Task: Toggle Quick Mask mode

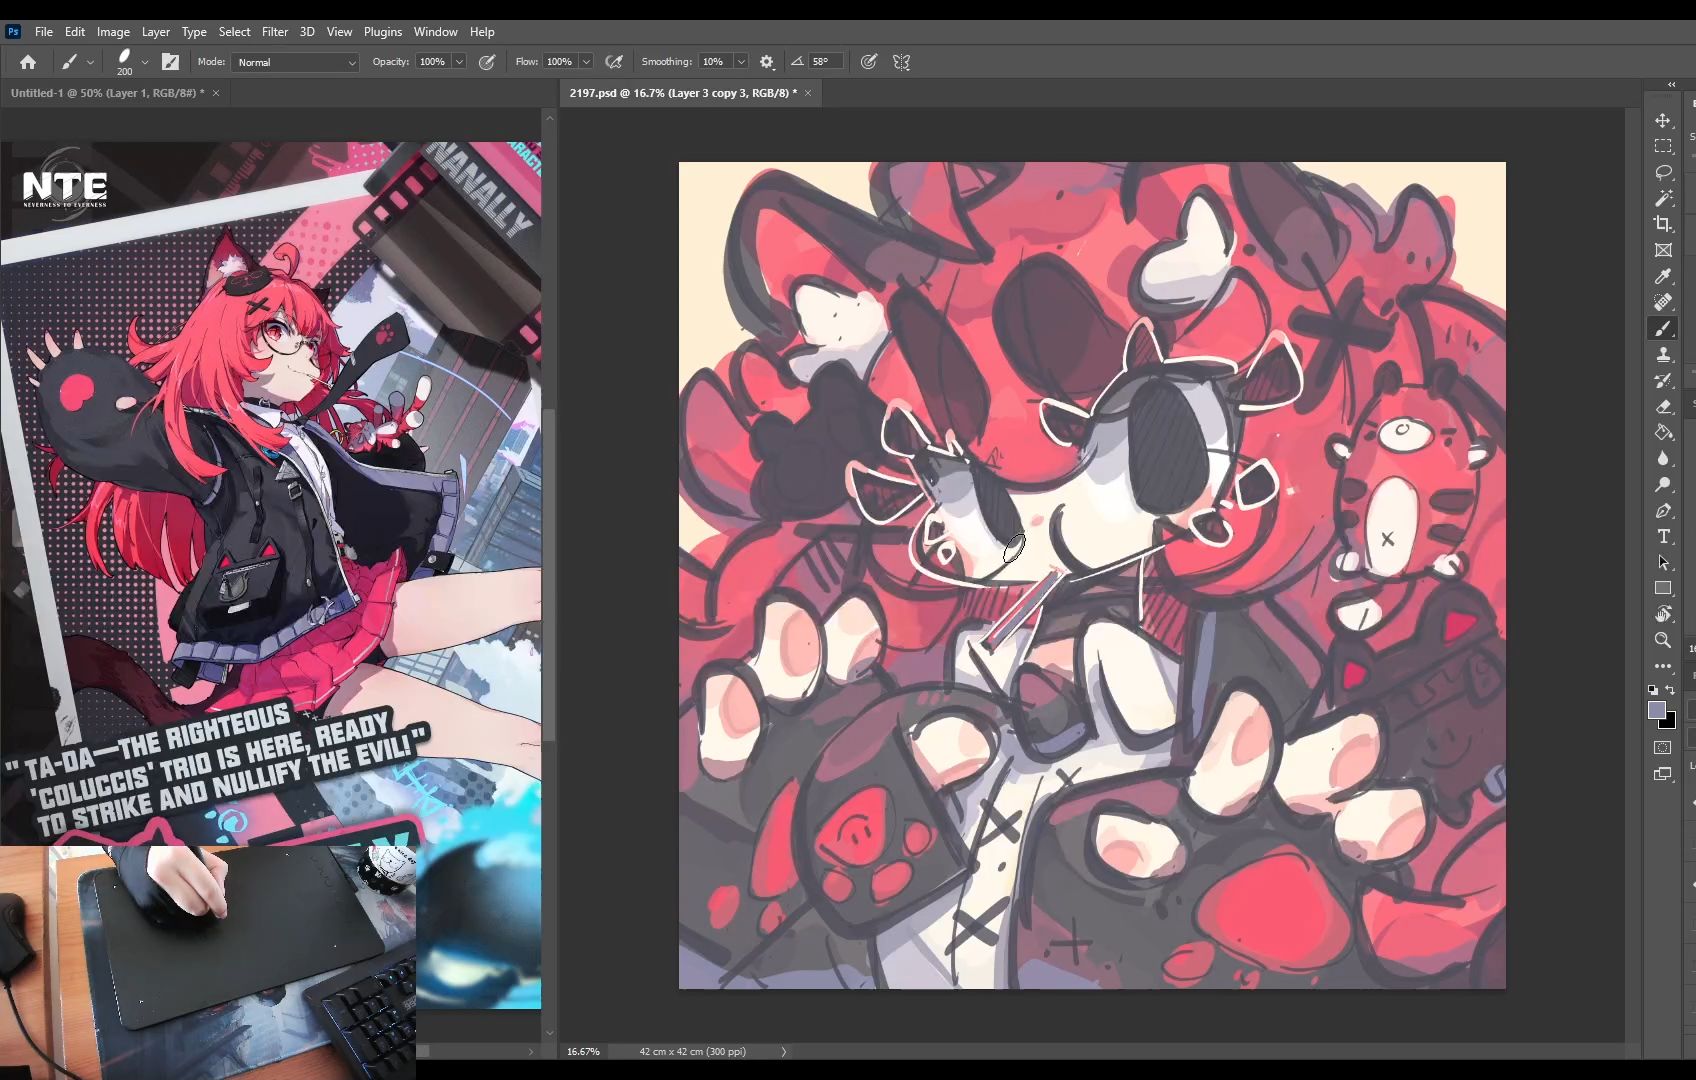Action: coord(1663,748)
